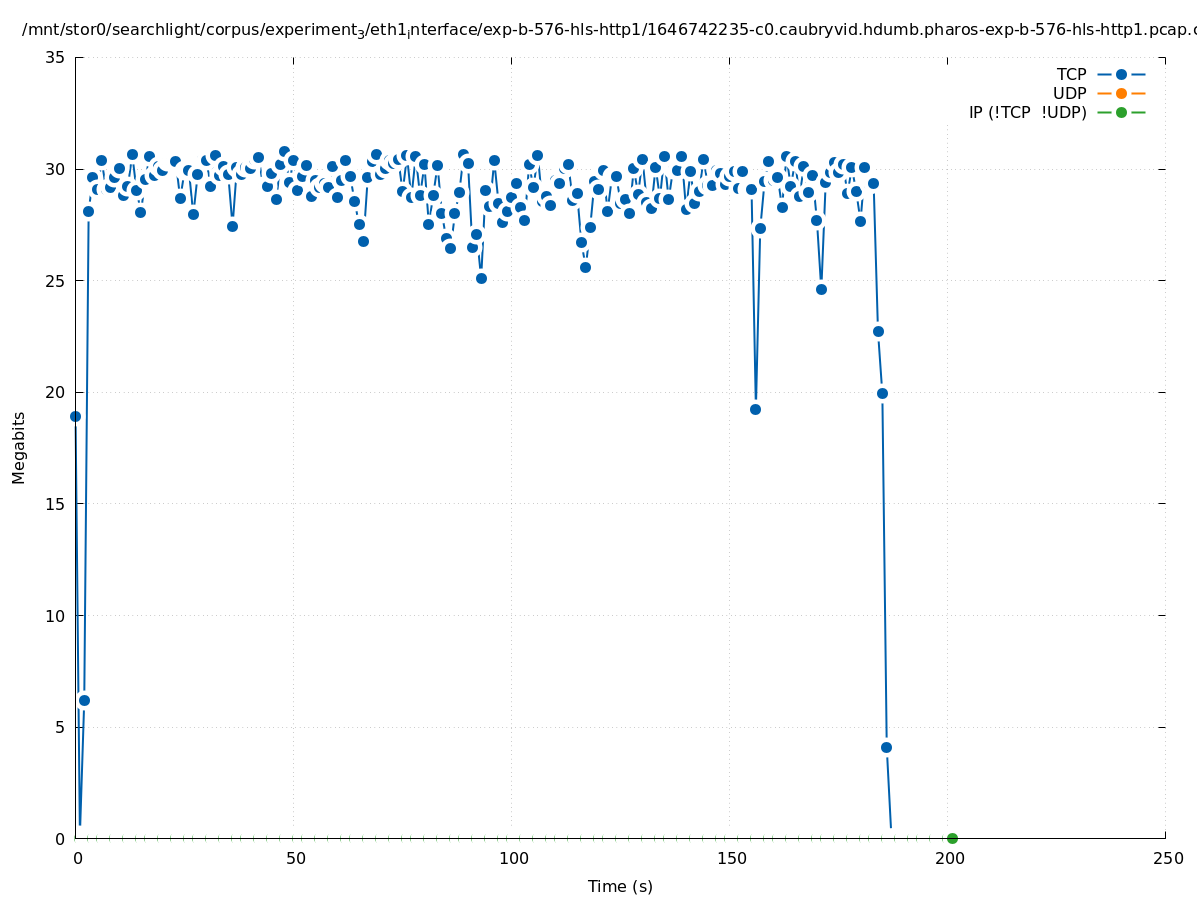Click the 100 tick on the time axis
Image resolution: width=1197 pixels, height=900 pixels.
(512, 858)
